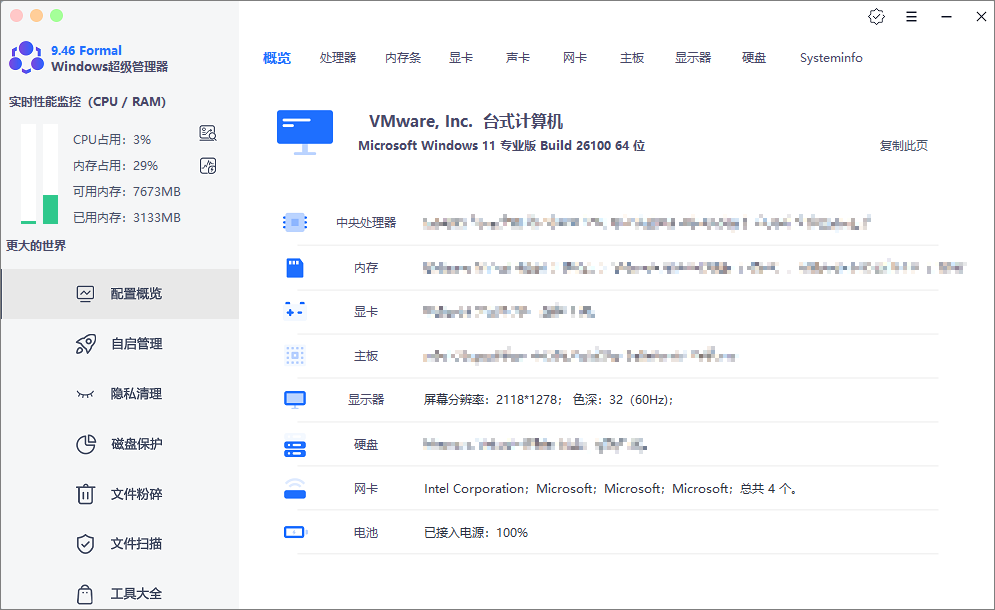
Task: Open the hamburger menu in title bar
Action: click(x=911, y=17)
